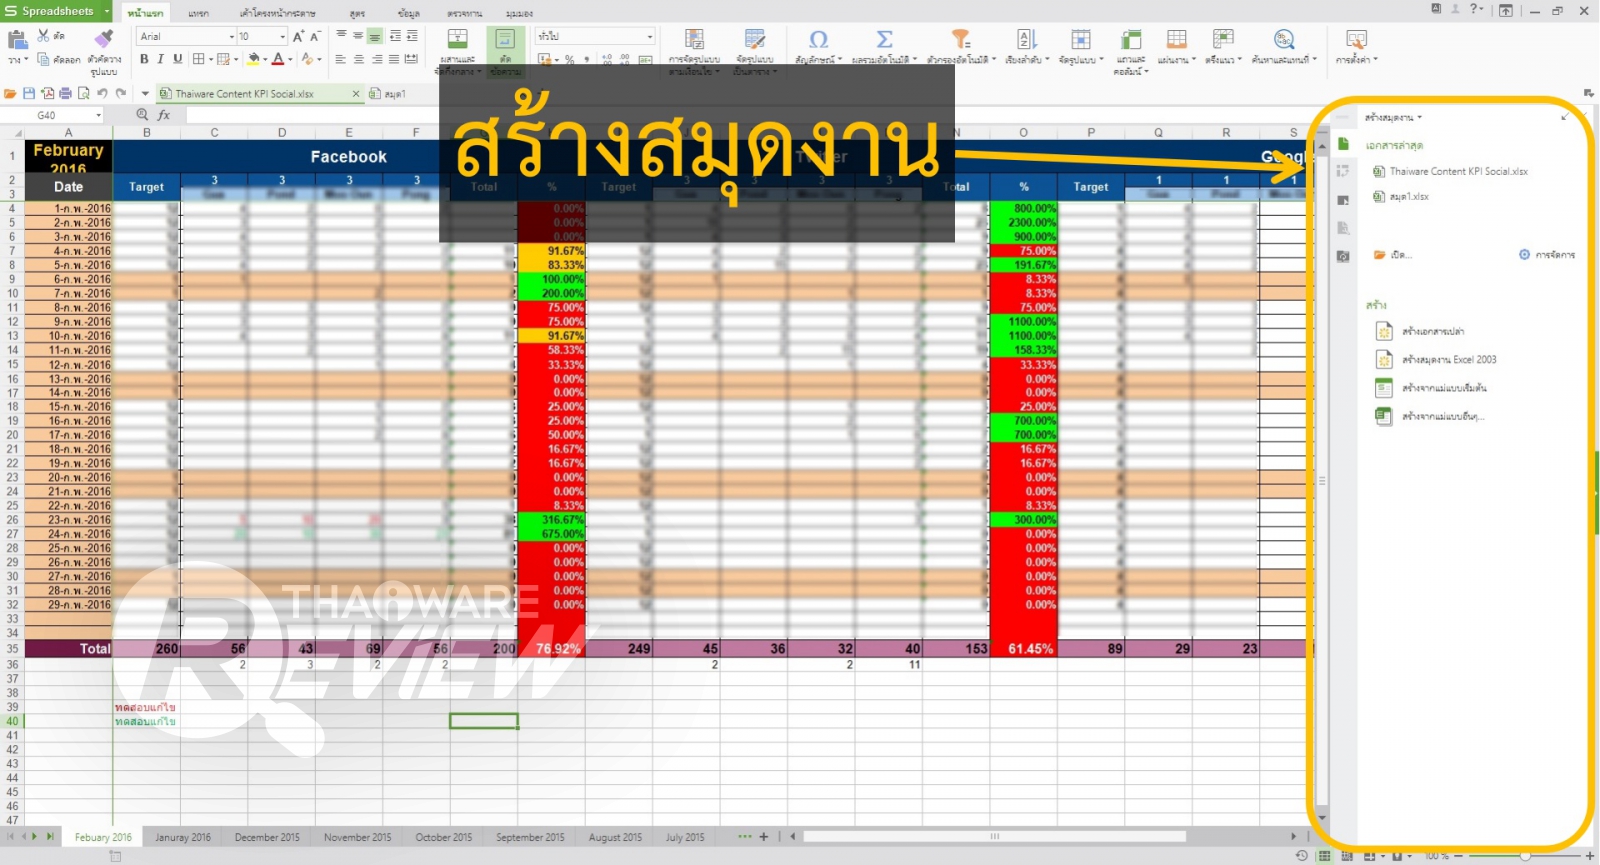
Task: Toggle underline formatting
Action: tap(177, 59)
